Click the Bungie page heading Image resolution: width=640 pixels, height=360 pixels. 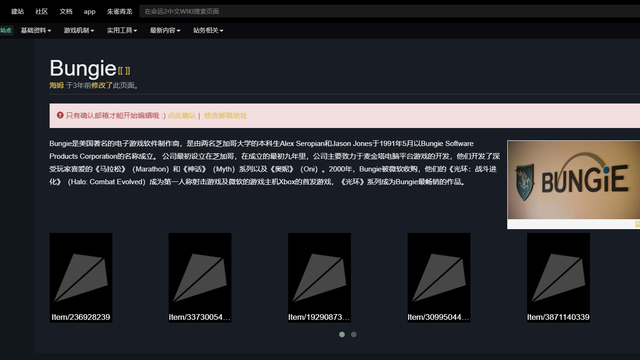(83, 68)
